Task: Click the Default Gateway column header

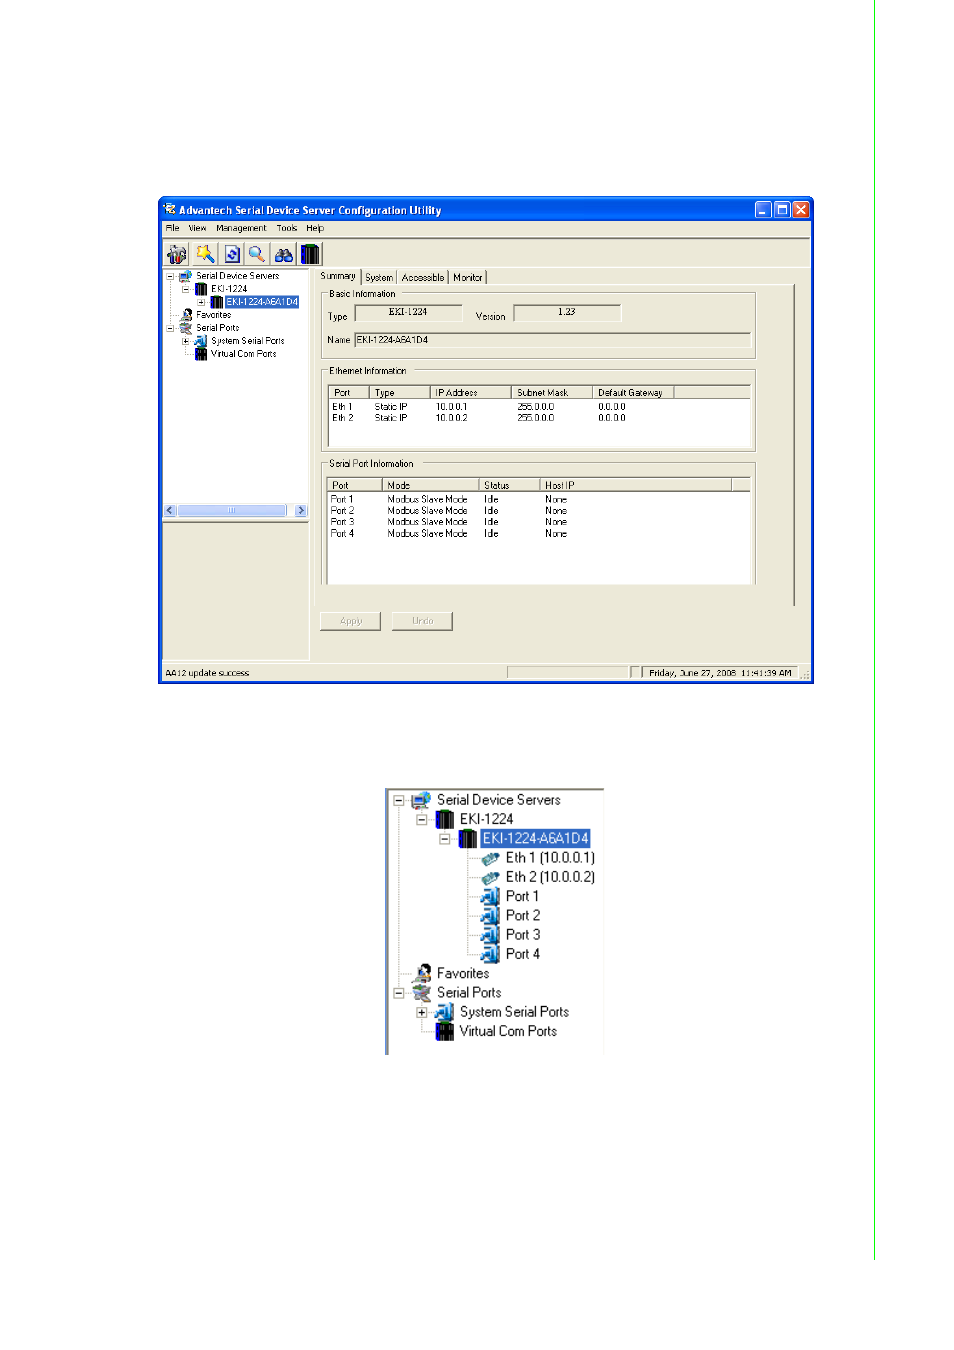Action: (x=634, y=392)
